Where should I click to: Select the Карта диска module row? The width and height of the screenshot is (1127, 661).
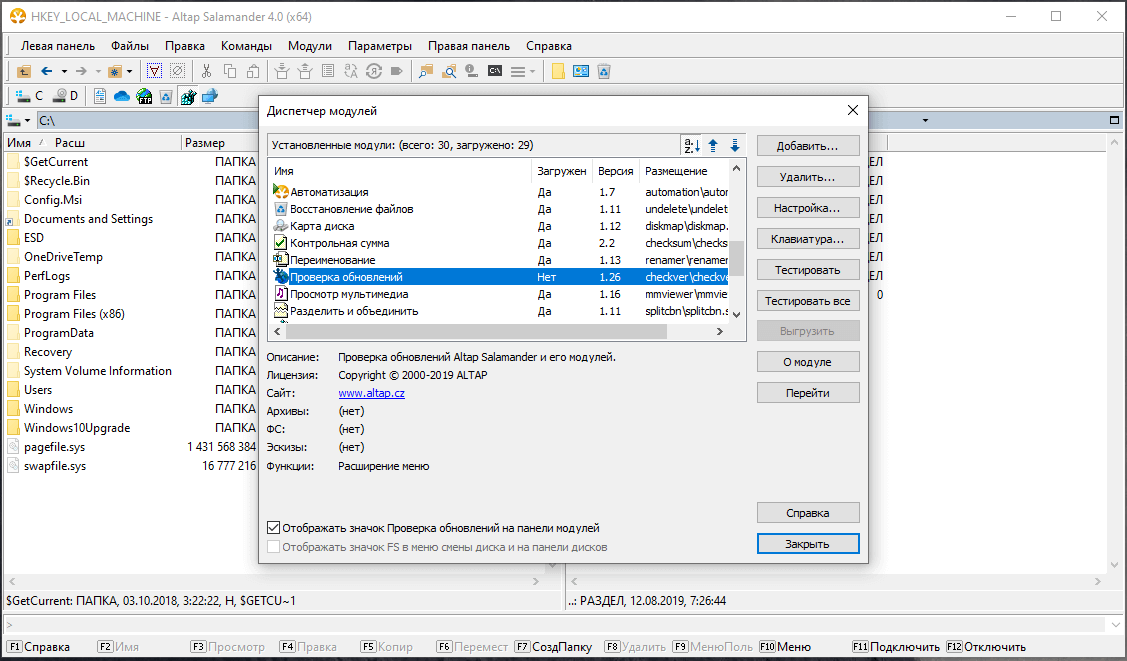[x=500, y=226]
